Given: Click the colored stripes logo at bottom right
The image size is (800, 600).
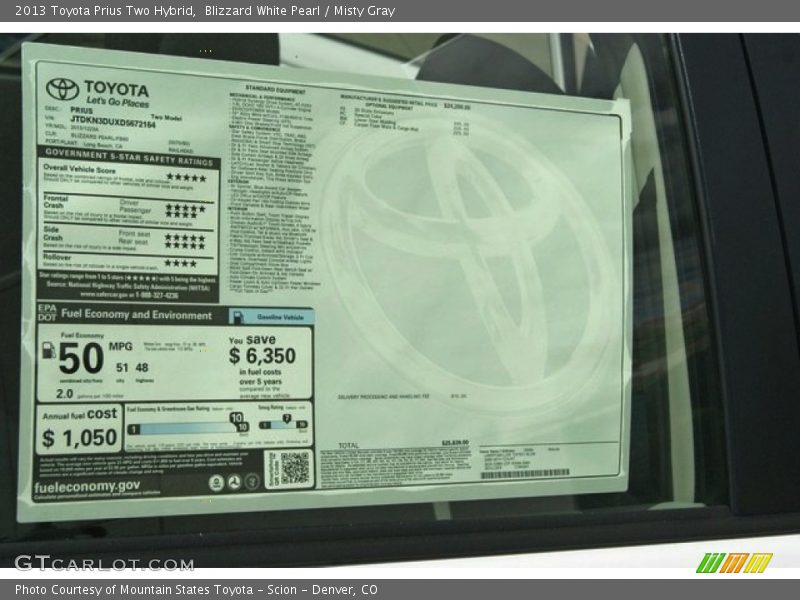Looking at the screenshot, I should tap(734, 563).
